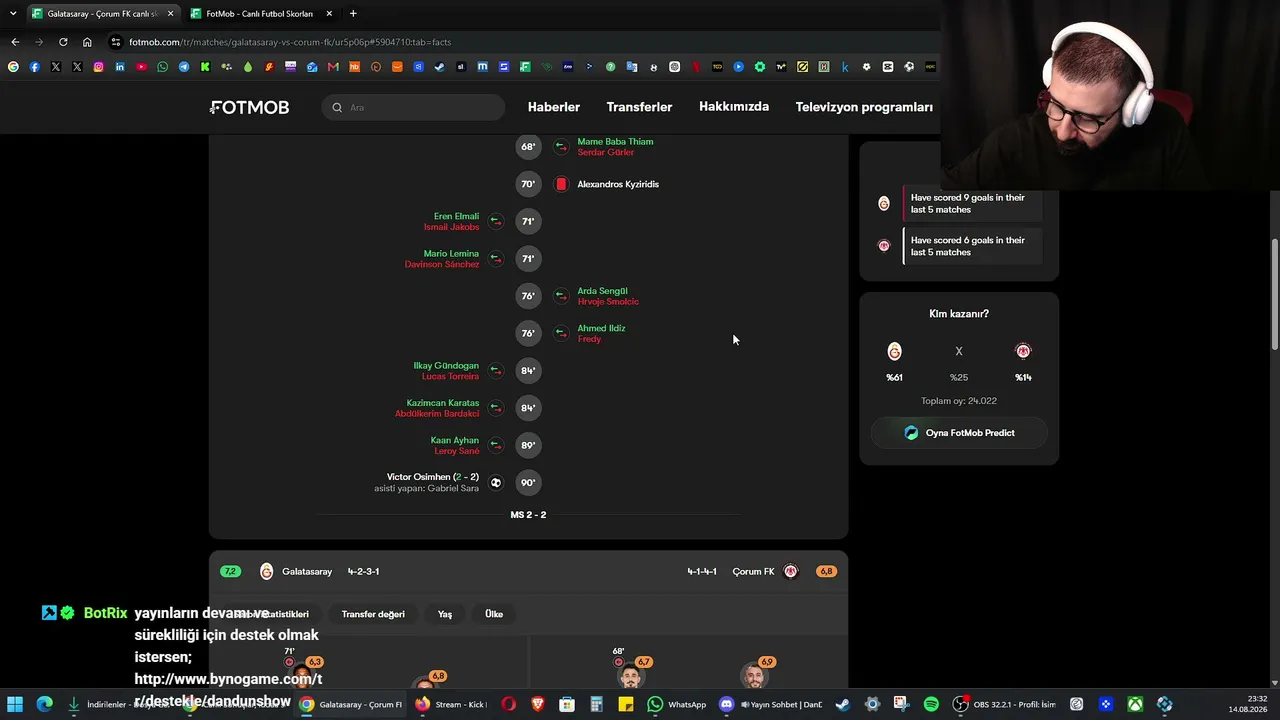
Task: Open the WhatsApp bookmark
Action: pos(163,67)
